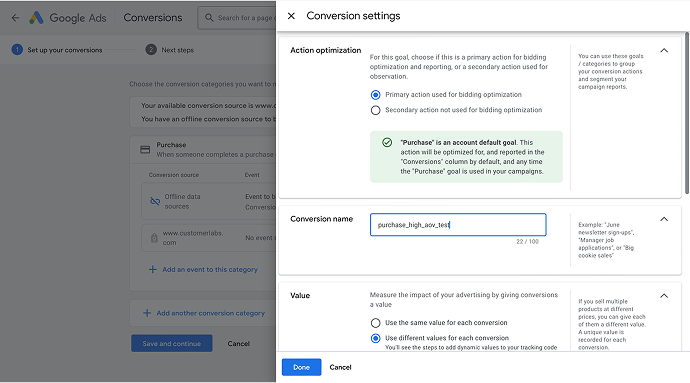This screenshot has height=383, width=690.
Task: Click the Purchase category heading
Action: tap(171, 145)
